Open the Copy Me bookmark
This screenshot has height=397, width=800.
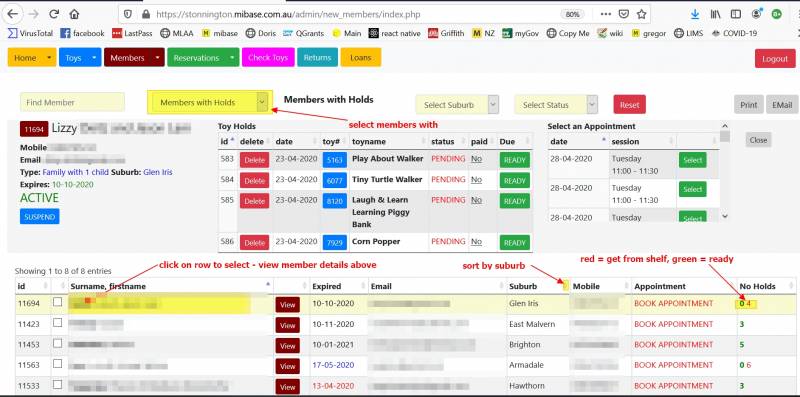point(568,33)
